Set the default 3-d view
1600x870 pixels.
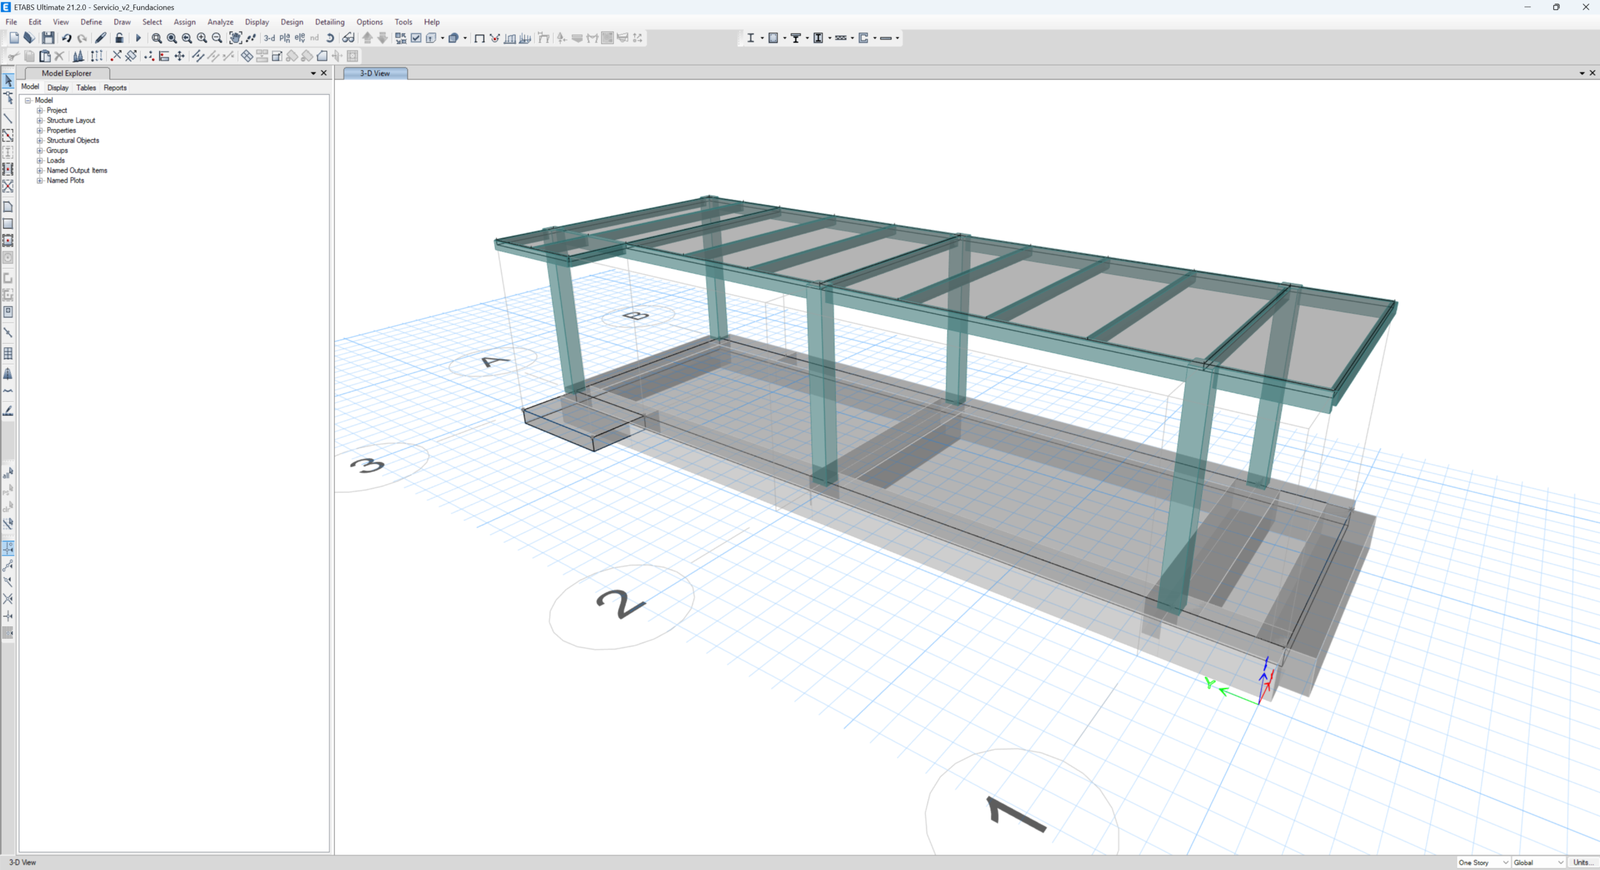point(269,38)
